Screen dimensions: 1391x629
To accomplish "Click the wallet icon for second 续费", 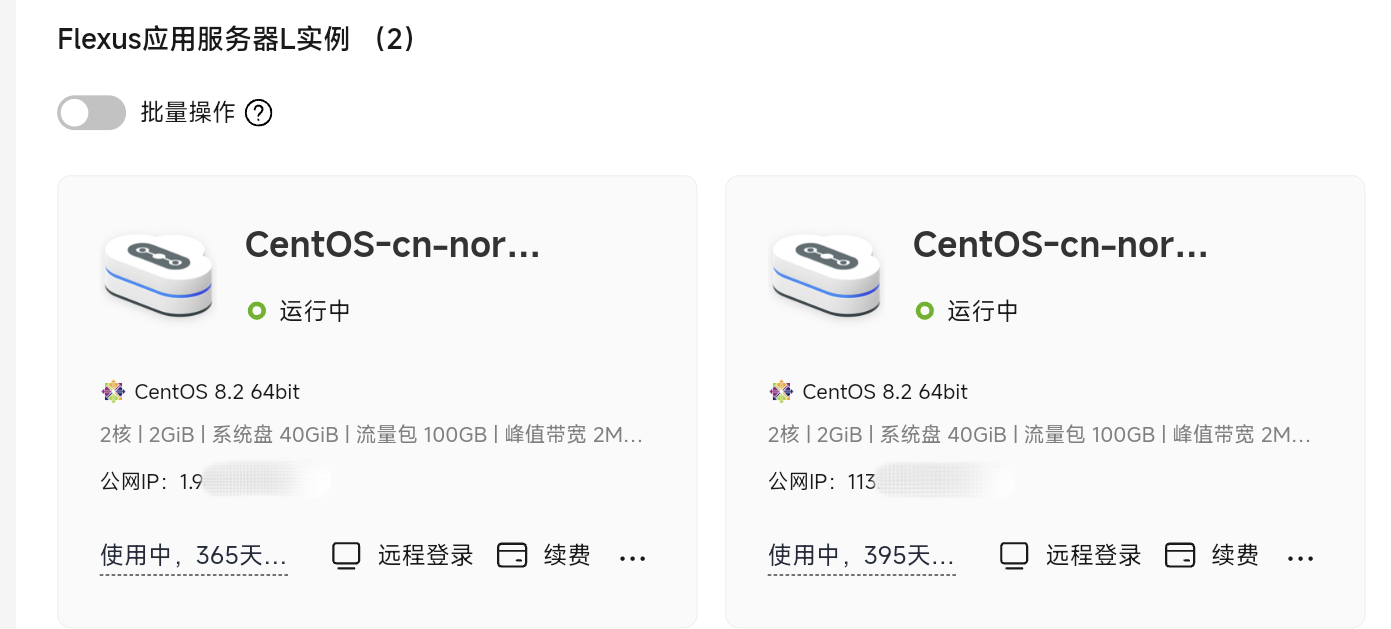I will click(x=1180, y=556).
